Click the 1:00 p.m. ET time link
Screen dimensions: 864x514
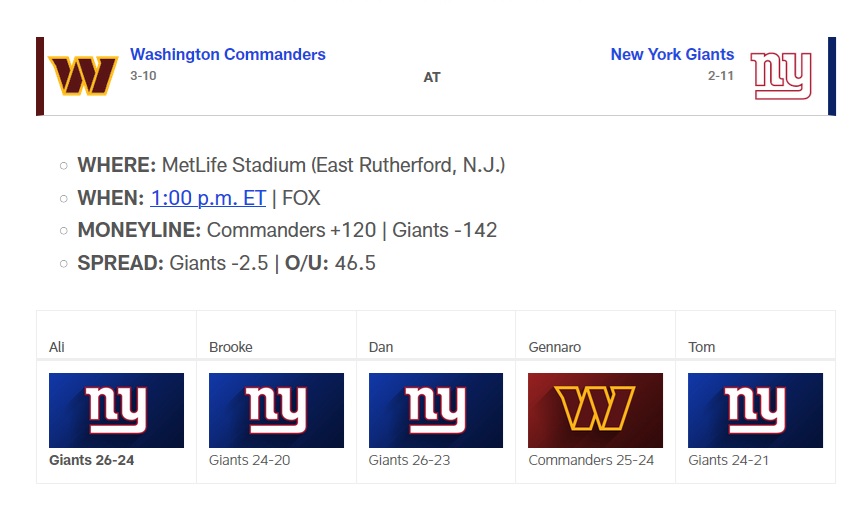tap(208, 198)
